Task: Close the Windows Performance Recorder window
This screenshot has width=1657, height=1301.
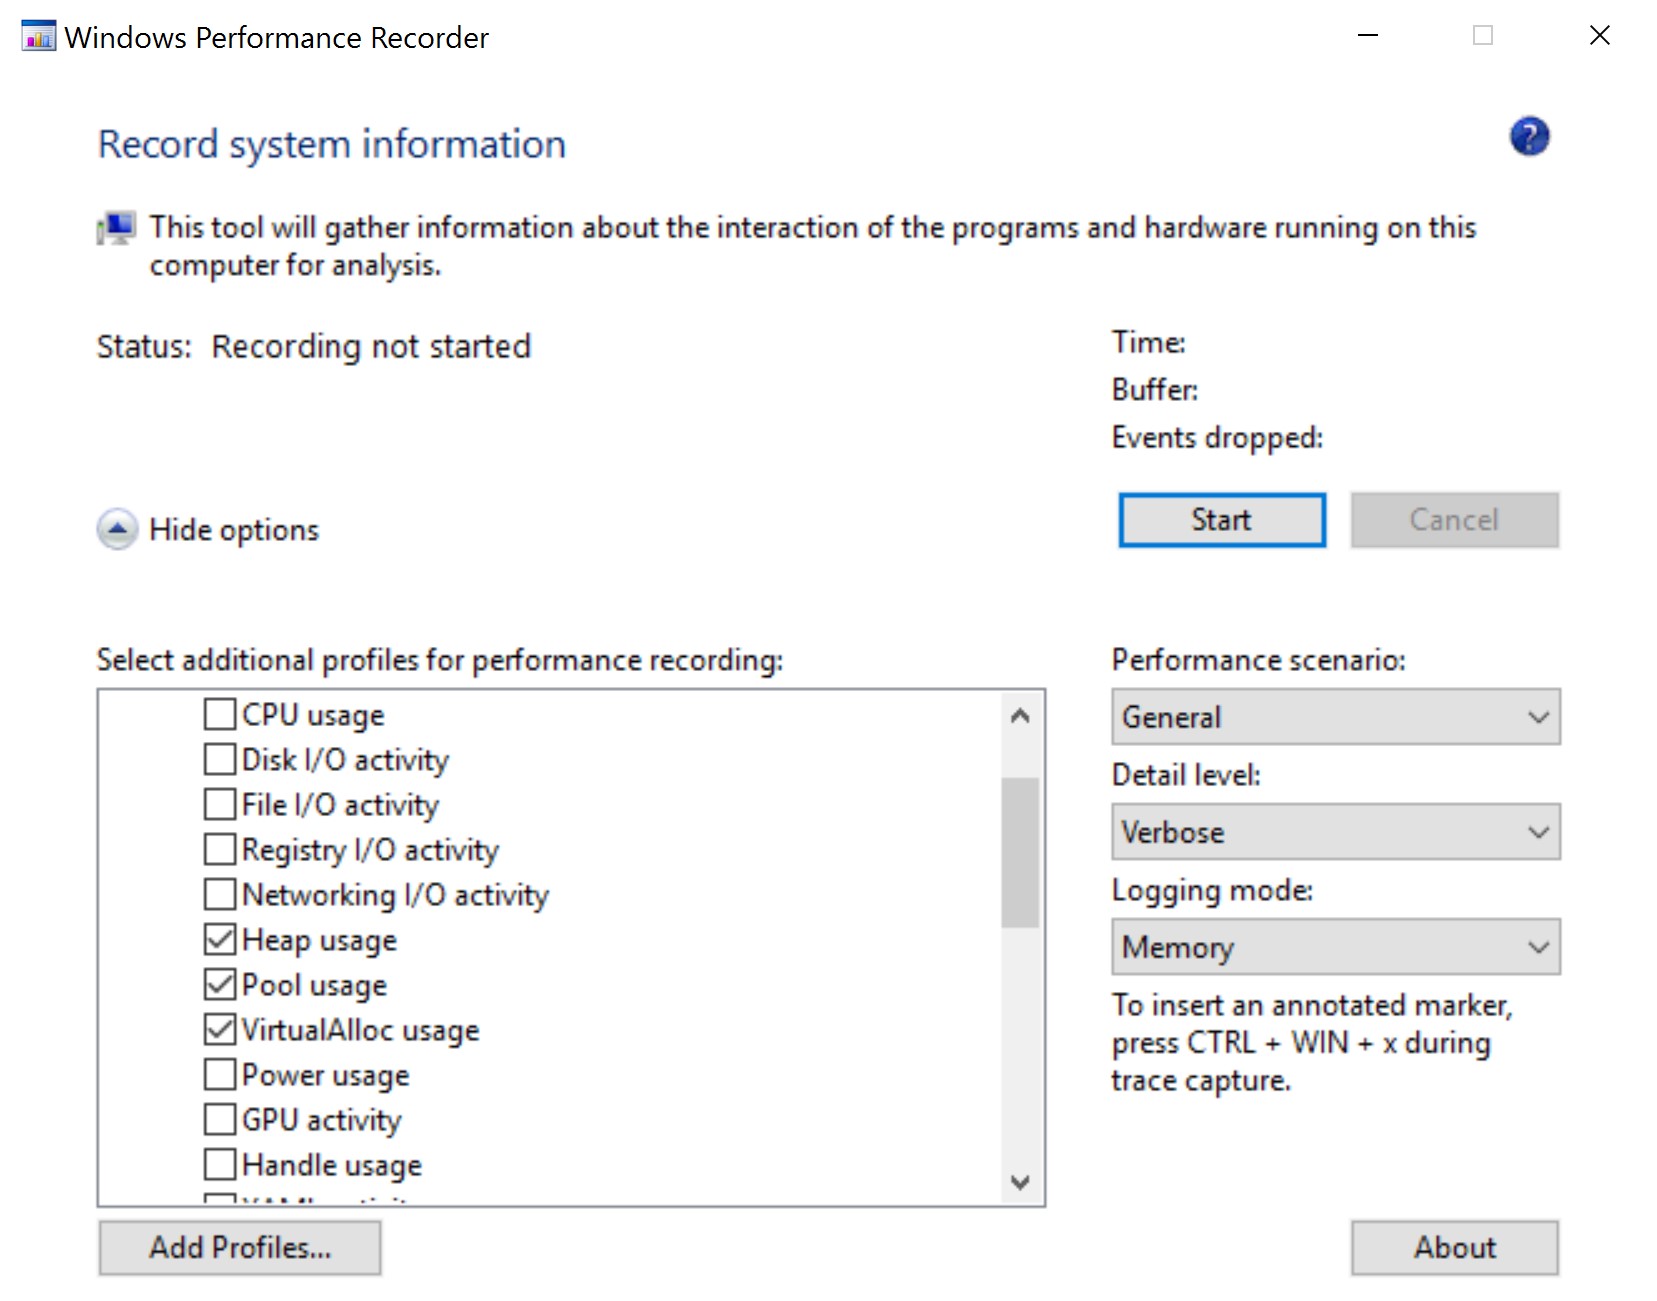Action: point(1600,36)
